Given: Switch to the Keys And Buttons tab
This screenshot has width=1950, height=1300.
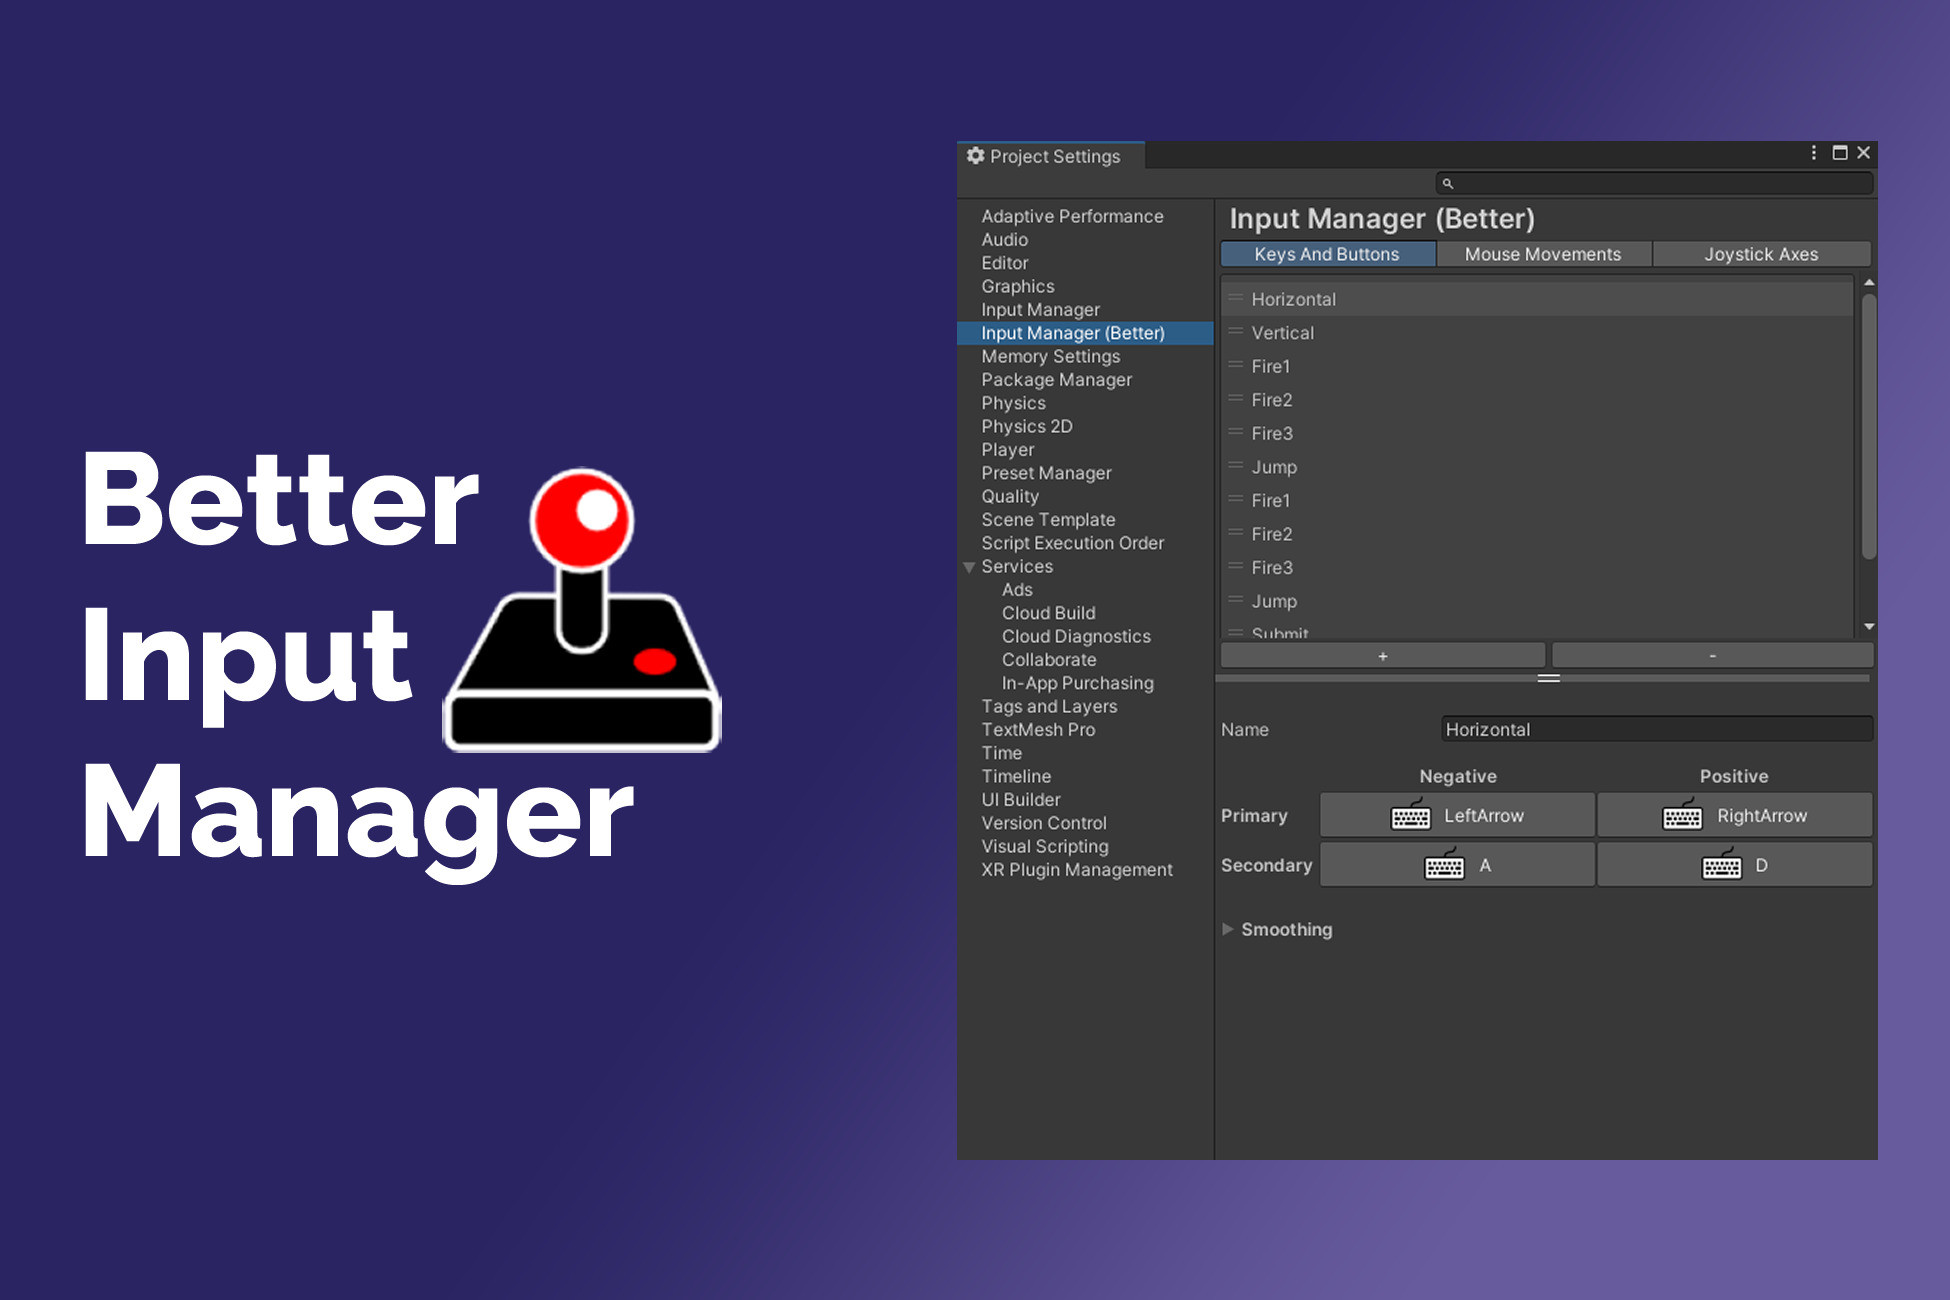Looking at the screenshot, I should coord(1327,254).
